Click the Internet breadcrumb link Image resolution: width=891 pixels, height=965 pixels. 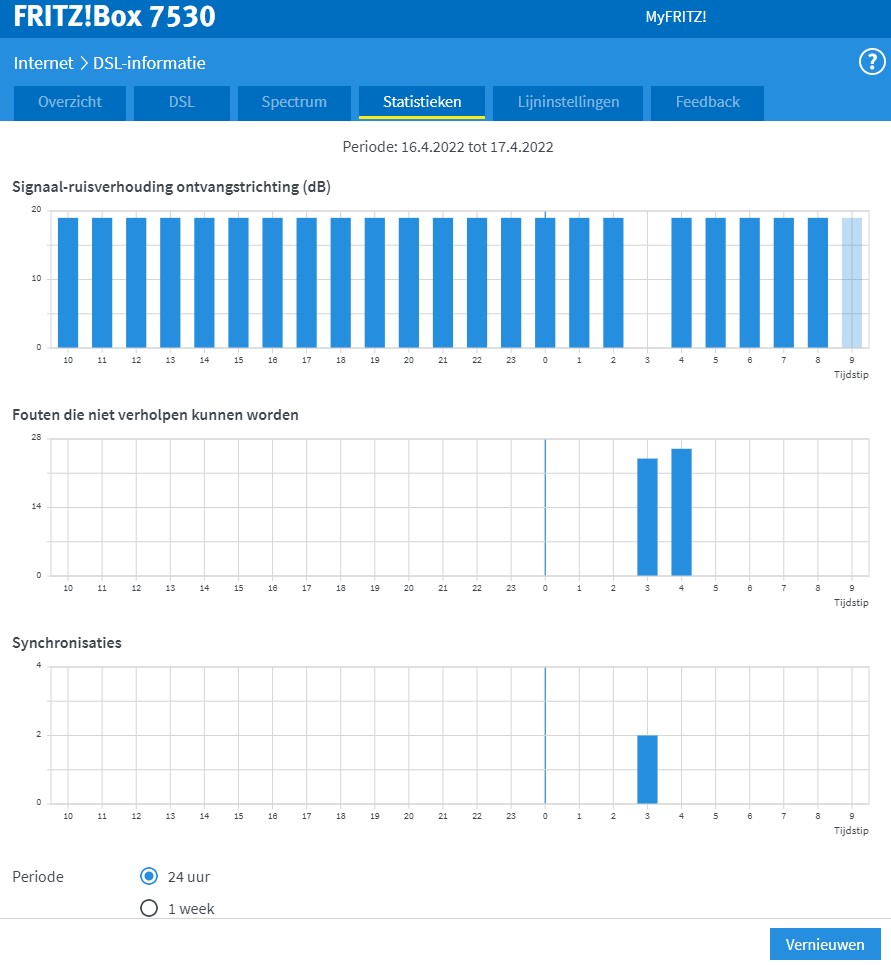coord(43,63)
